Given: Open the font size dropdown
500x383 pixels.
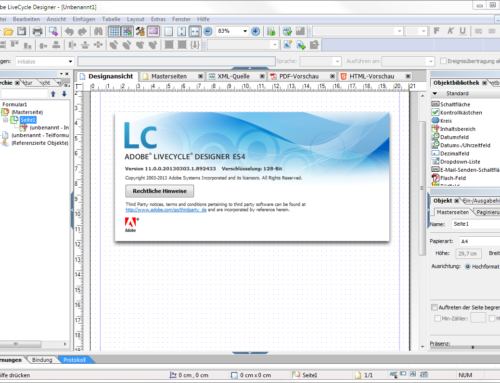Looking at the screenshot, I should (423, 31).
